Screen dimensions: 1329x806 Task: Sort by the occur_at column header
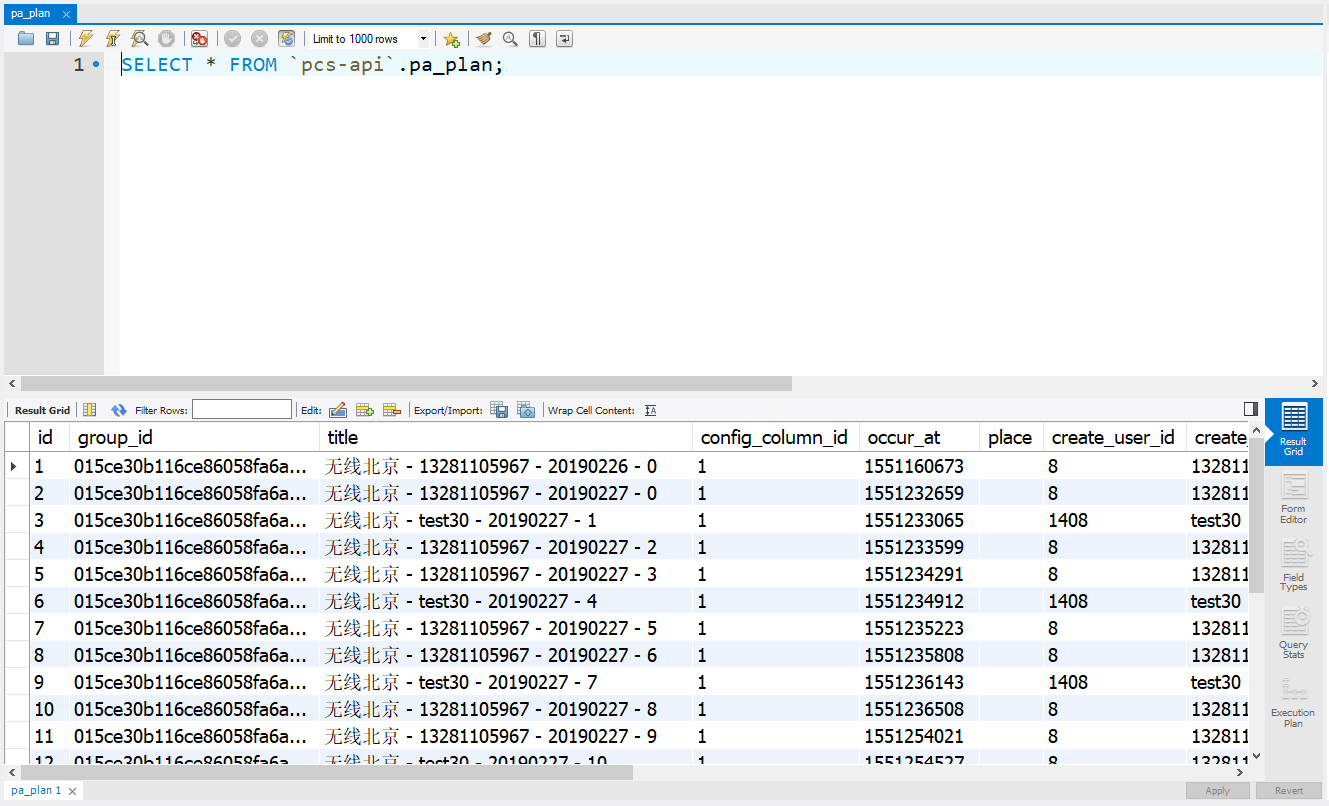coord(904,437)
